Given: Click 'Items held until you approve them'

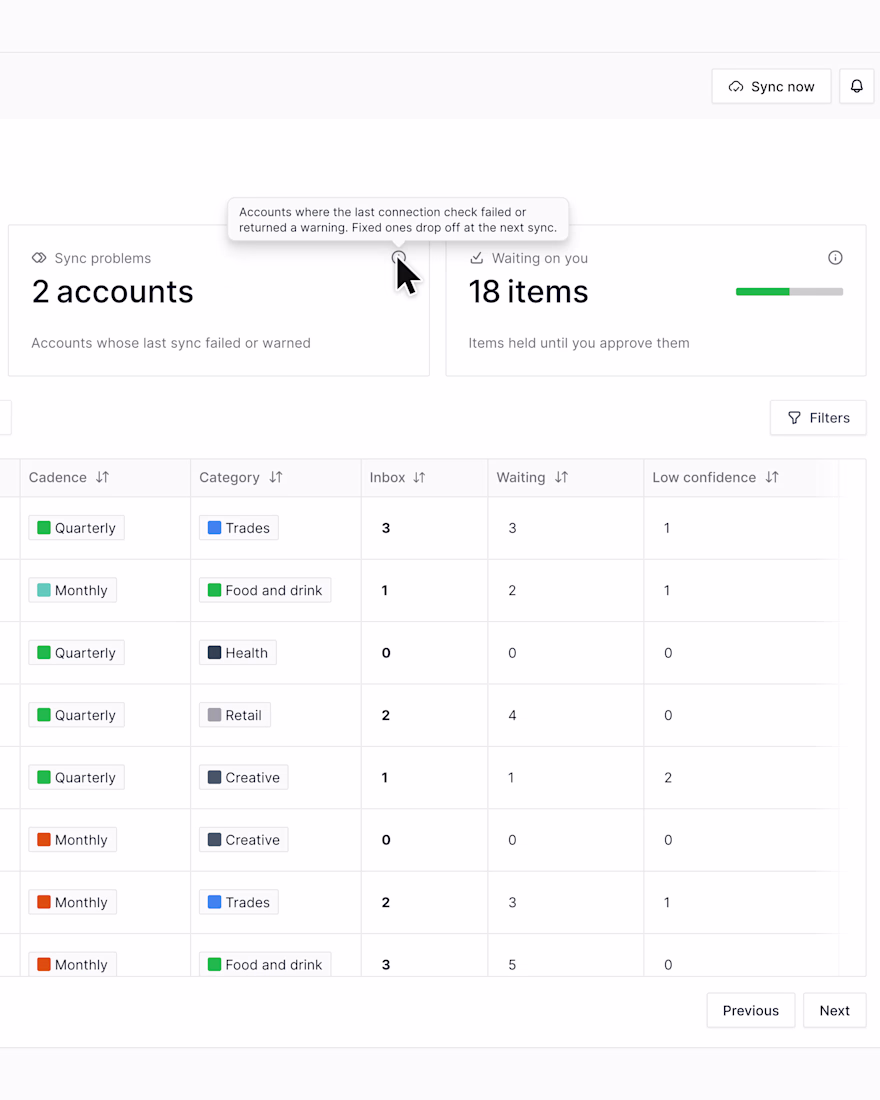Looking at the screenshot, I should (579, 343).
